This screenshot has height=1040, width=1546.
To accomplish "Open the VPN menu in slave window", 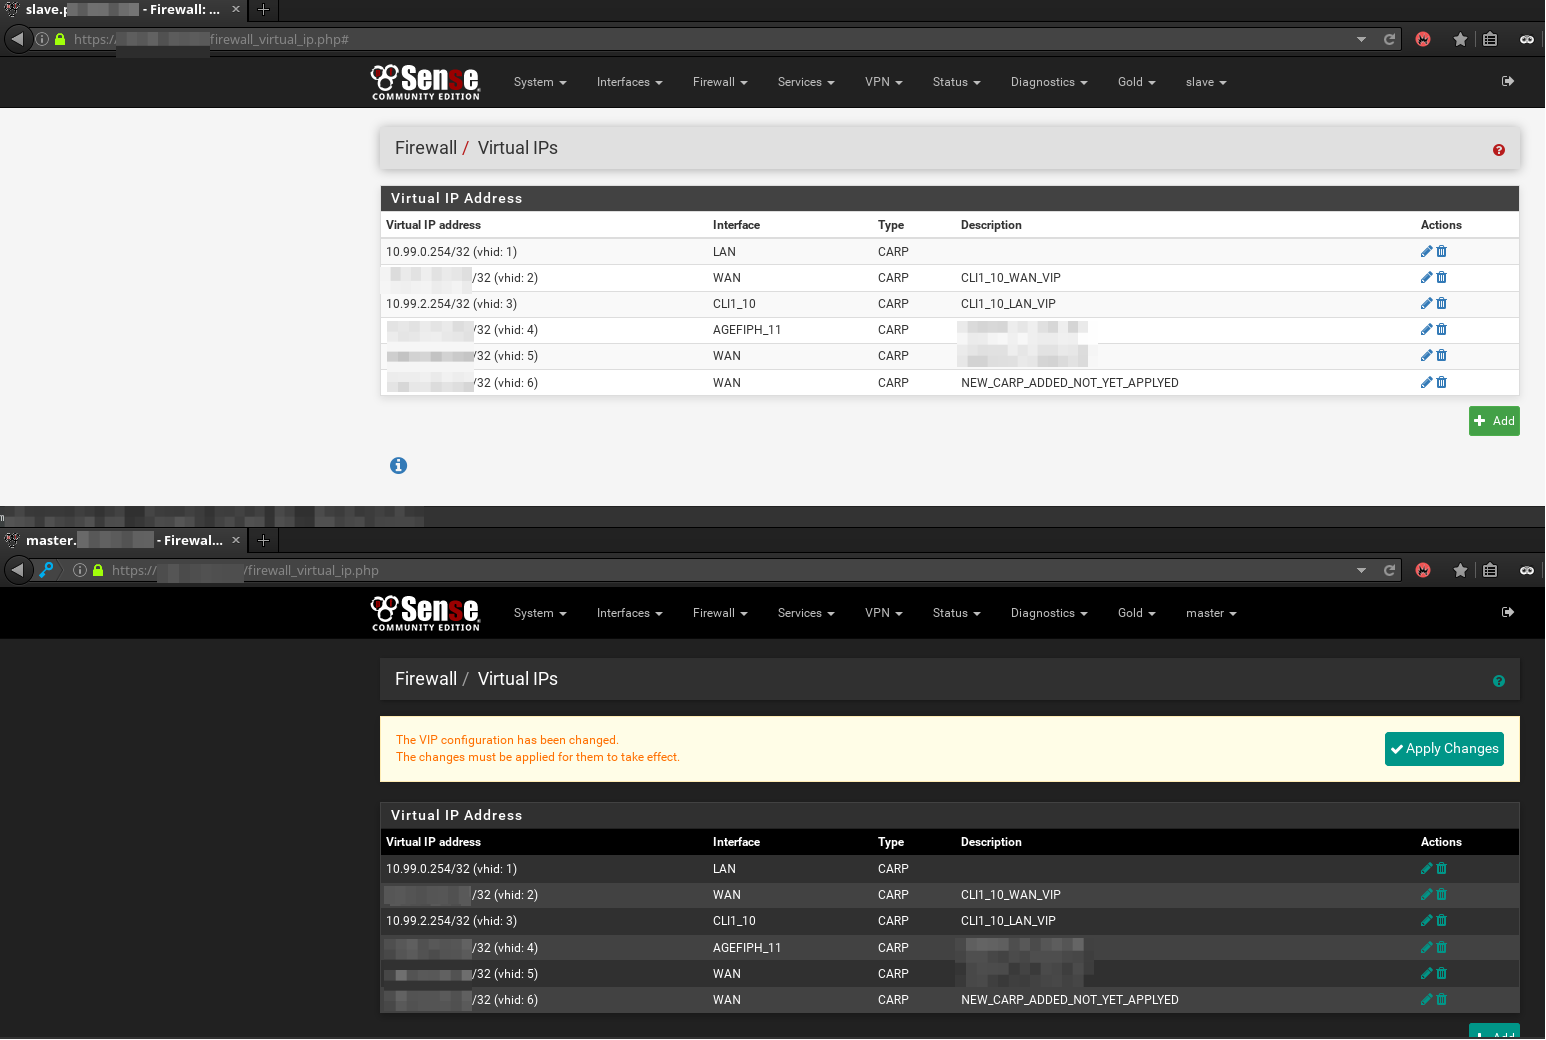I will click(x=883, y=82).
